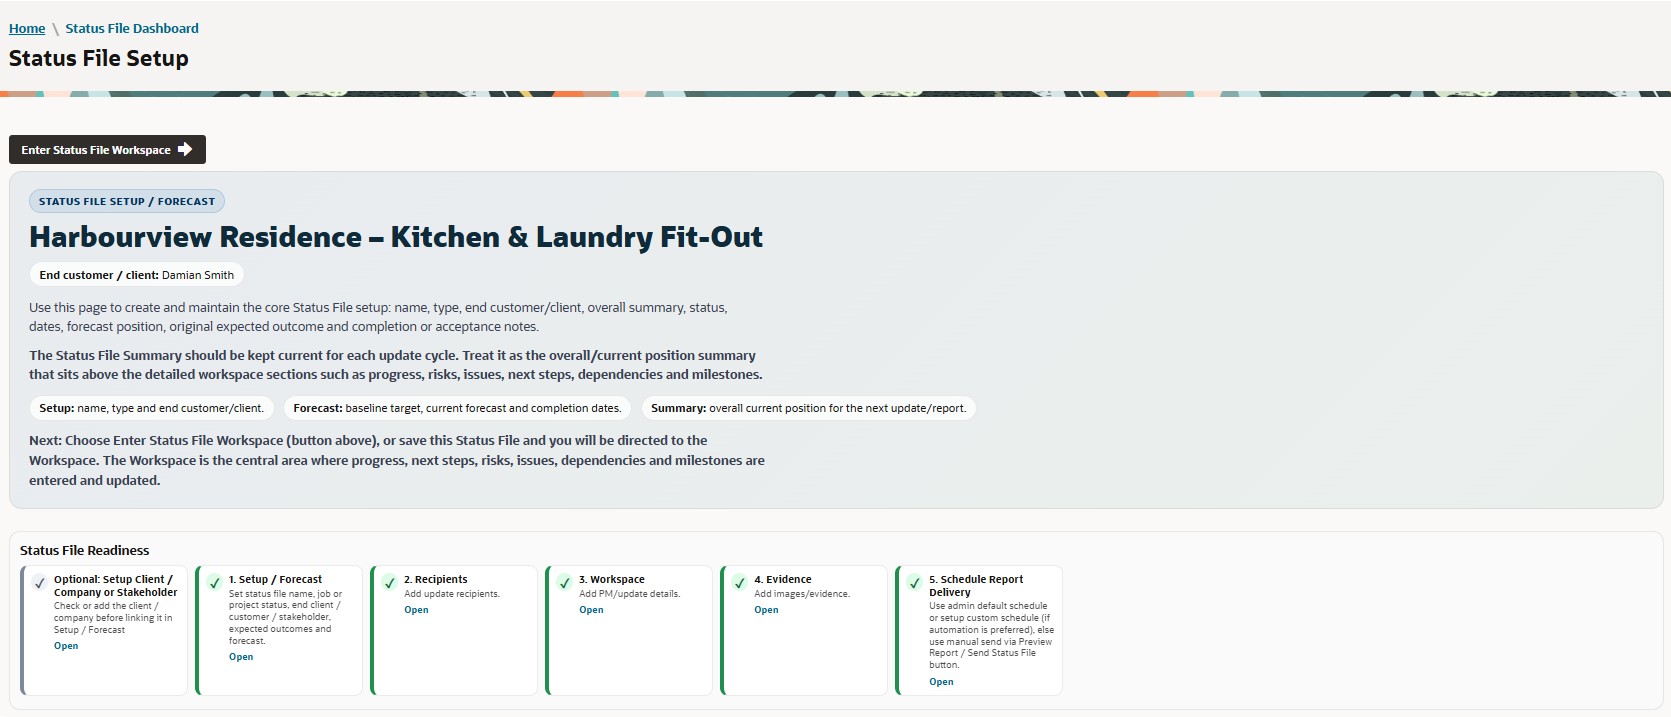Click the Forecast baseline target info pill
1671x717 pixels.
pos(457,408)
